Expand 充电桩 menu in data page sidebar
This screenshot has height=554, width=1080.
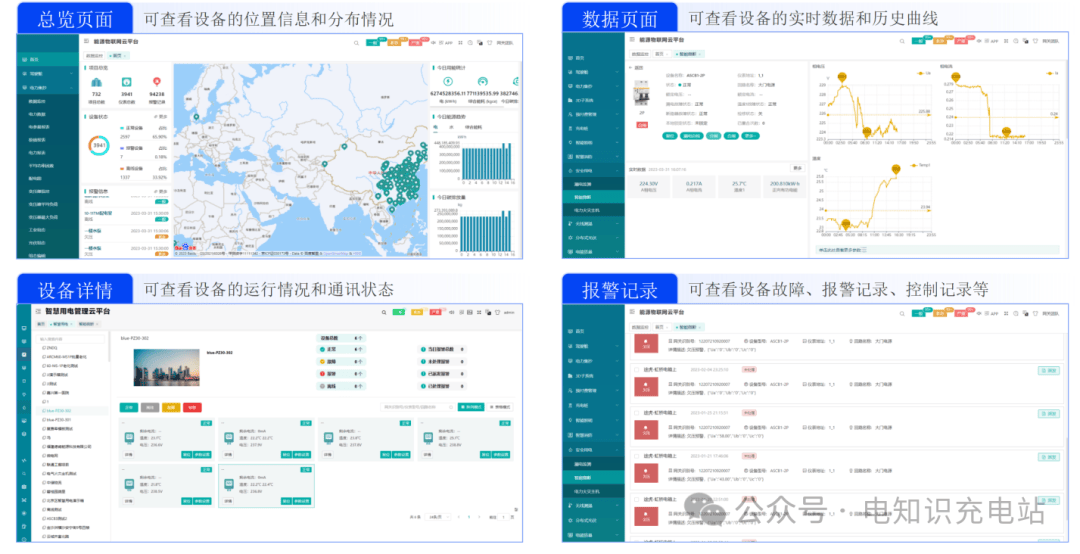click(593, 129)
